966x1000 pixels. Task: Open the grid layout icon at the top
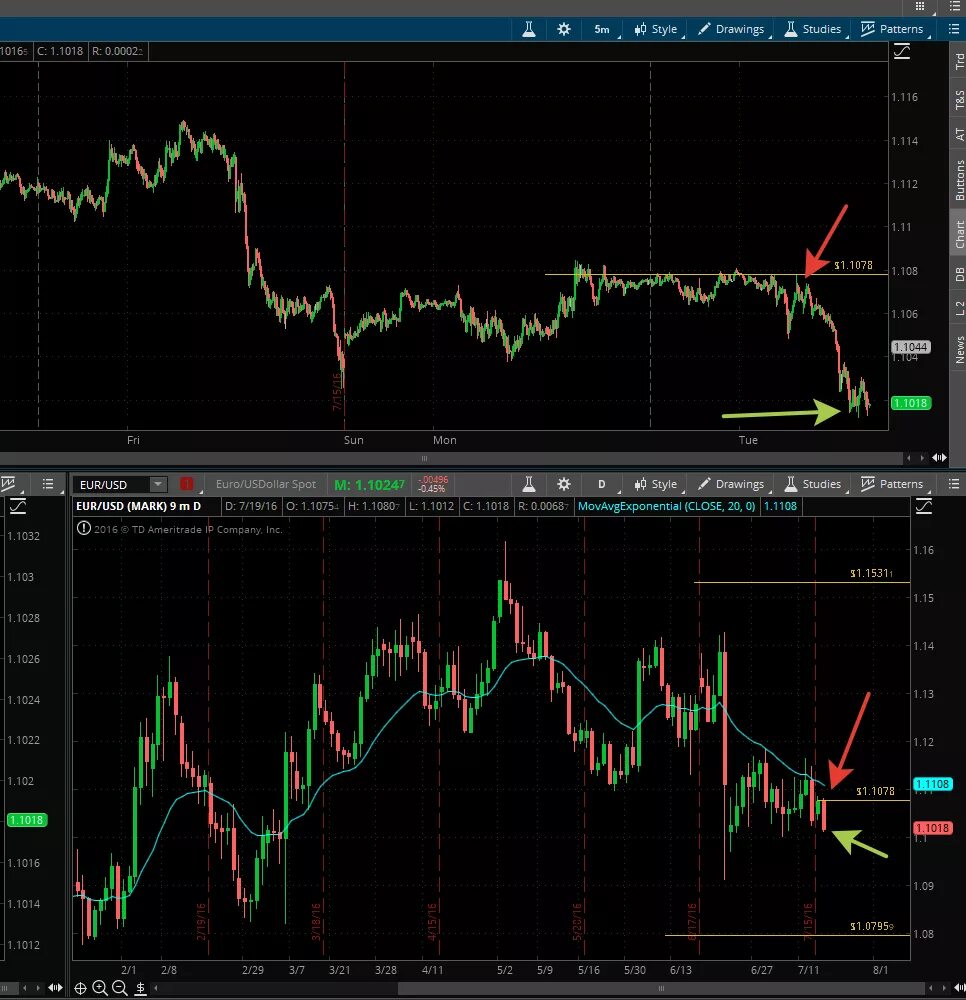(919, 6)
